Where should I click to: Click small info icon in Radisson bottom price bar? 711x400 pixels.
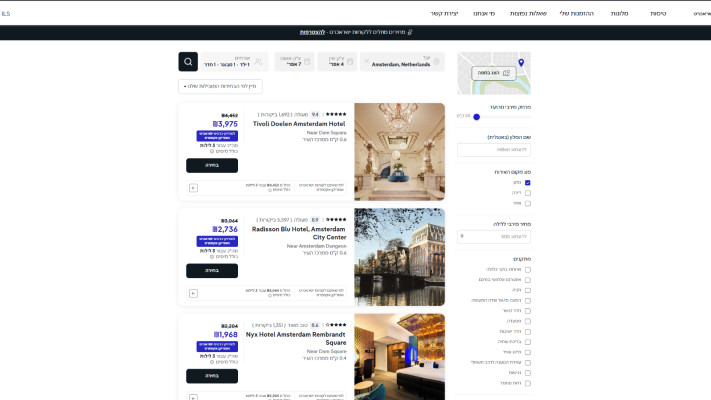point(270,295)
